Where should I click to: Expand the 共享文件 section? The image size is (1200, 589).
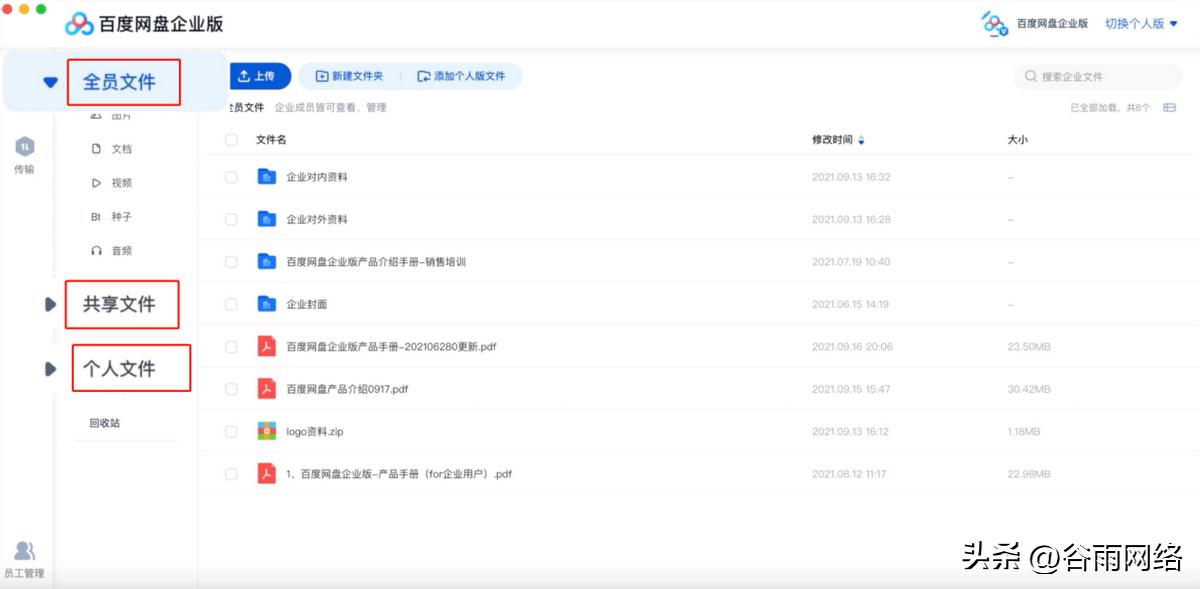(52, 305)
